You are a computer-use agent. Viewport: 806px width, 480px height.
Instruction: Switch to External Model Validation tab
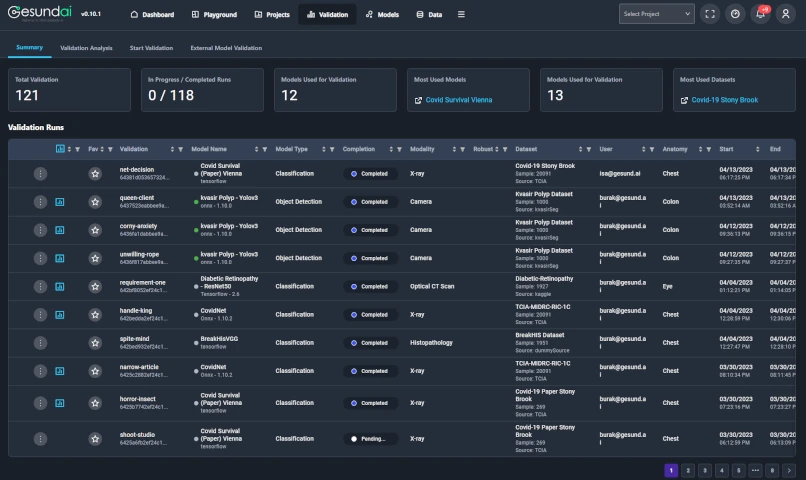point(226,48)
